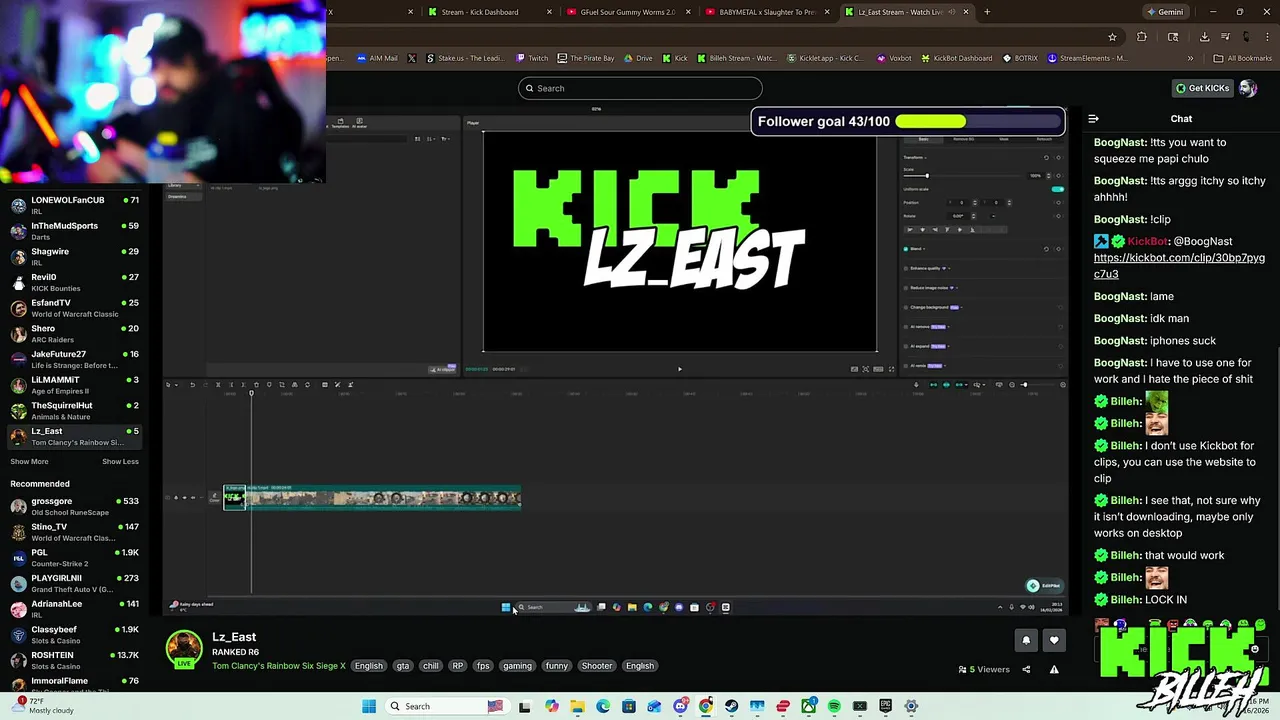Open grossgore recommended channel
This screenshot has height=720, width=1280.
pyautogui.click(x=75, y=506)
